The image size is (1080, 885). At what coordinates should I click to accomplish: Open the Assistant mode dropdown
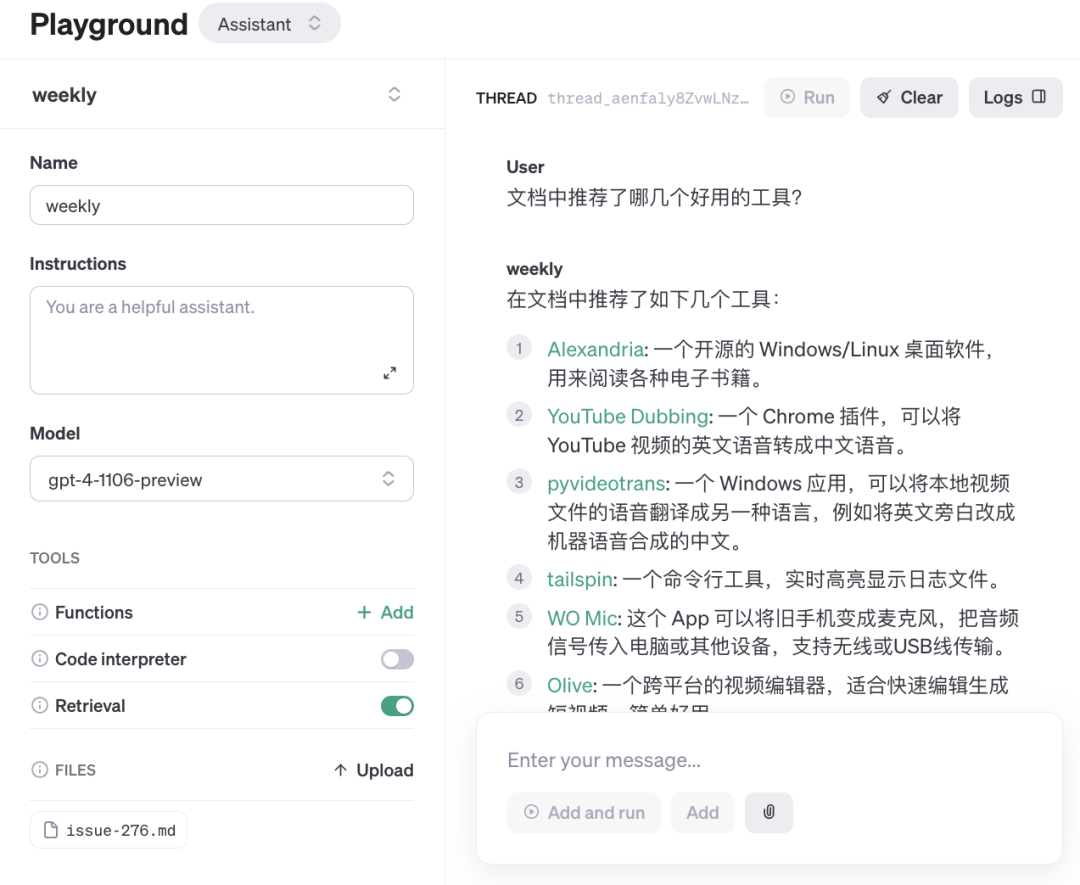(x=270, y=24)
